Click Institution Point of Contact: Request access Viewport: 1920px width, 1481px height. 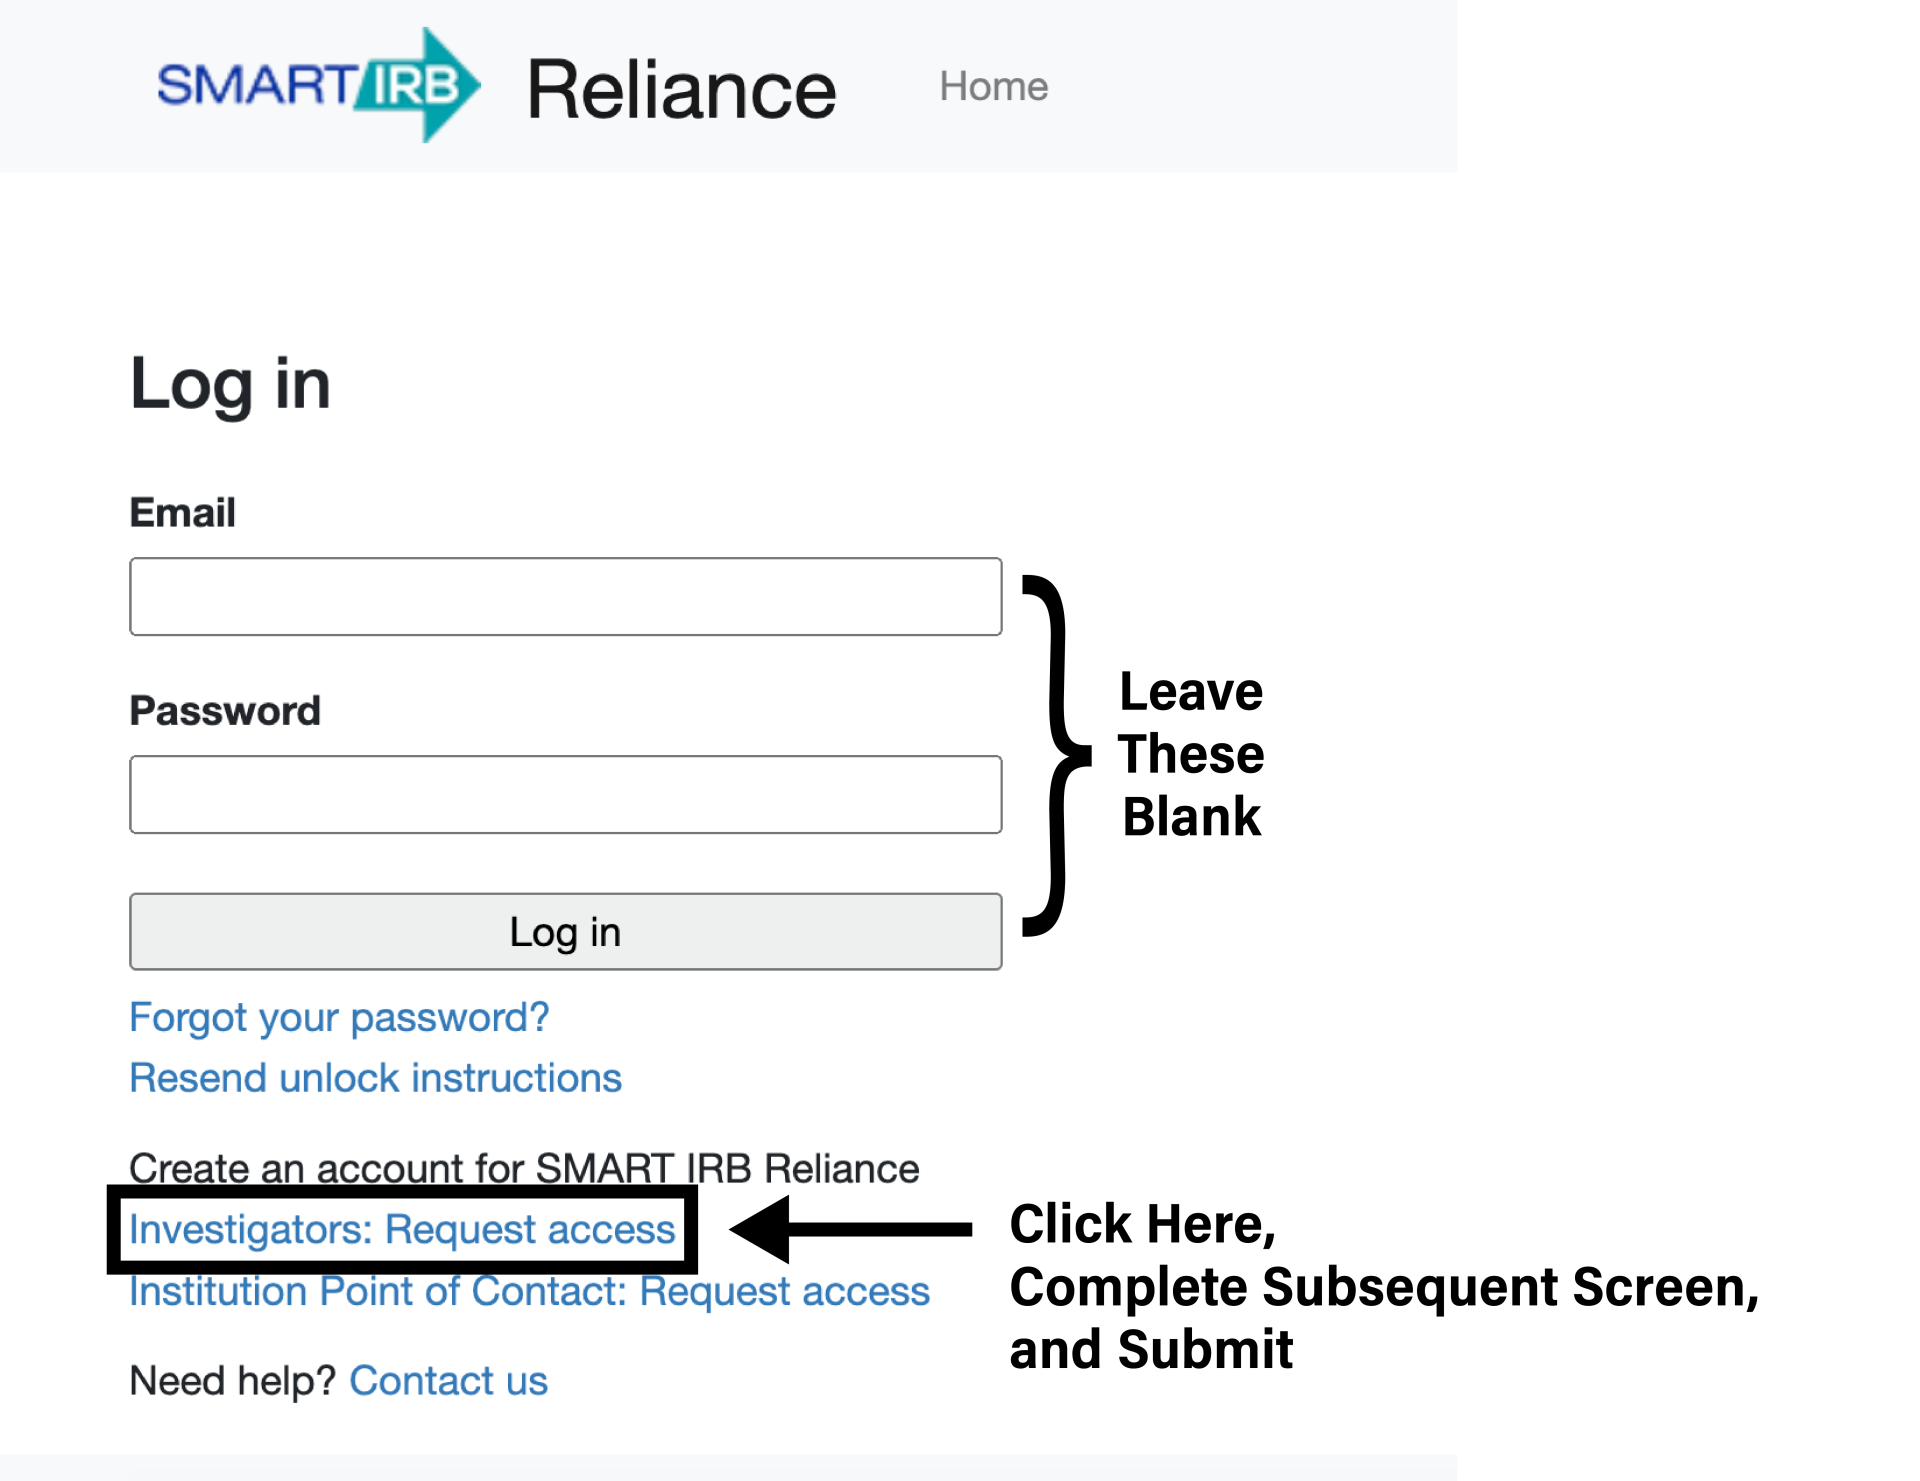[530, 1291]
